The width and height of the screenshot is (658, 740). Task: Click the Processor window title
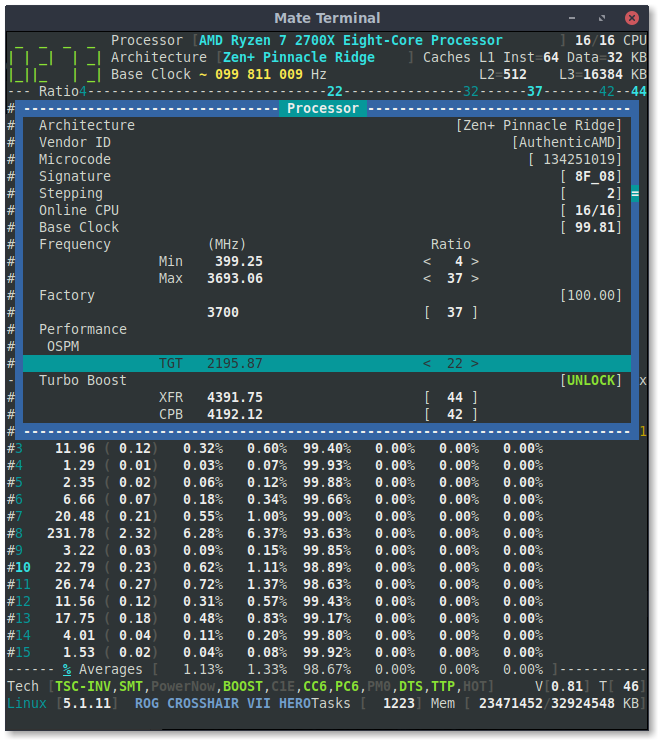pyautogui.click(x=323, y=108)
